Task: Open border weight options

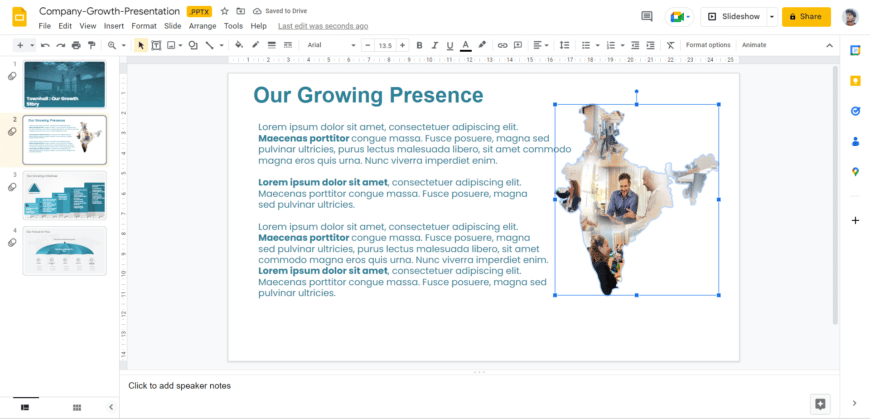Action: coord(272,45)
